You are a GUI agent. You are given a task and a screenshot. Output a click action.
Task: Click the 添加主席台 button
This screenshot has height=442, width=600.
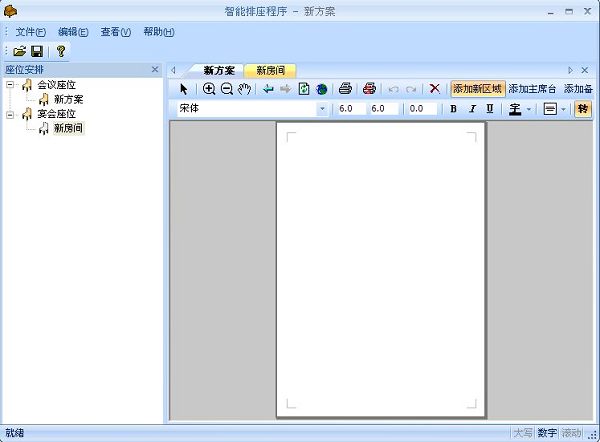[x=532, y=89]
